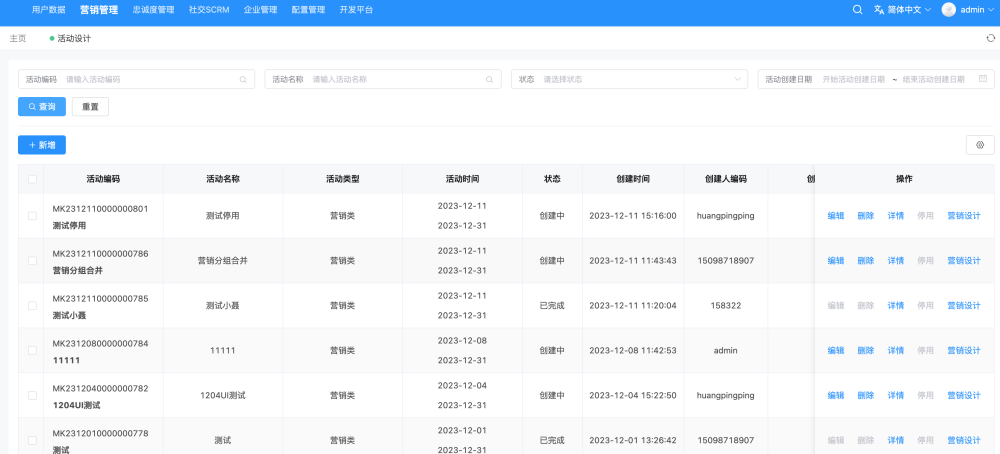Click 营销设计 for 11111 row

[964, 351]
